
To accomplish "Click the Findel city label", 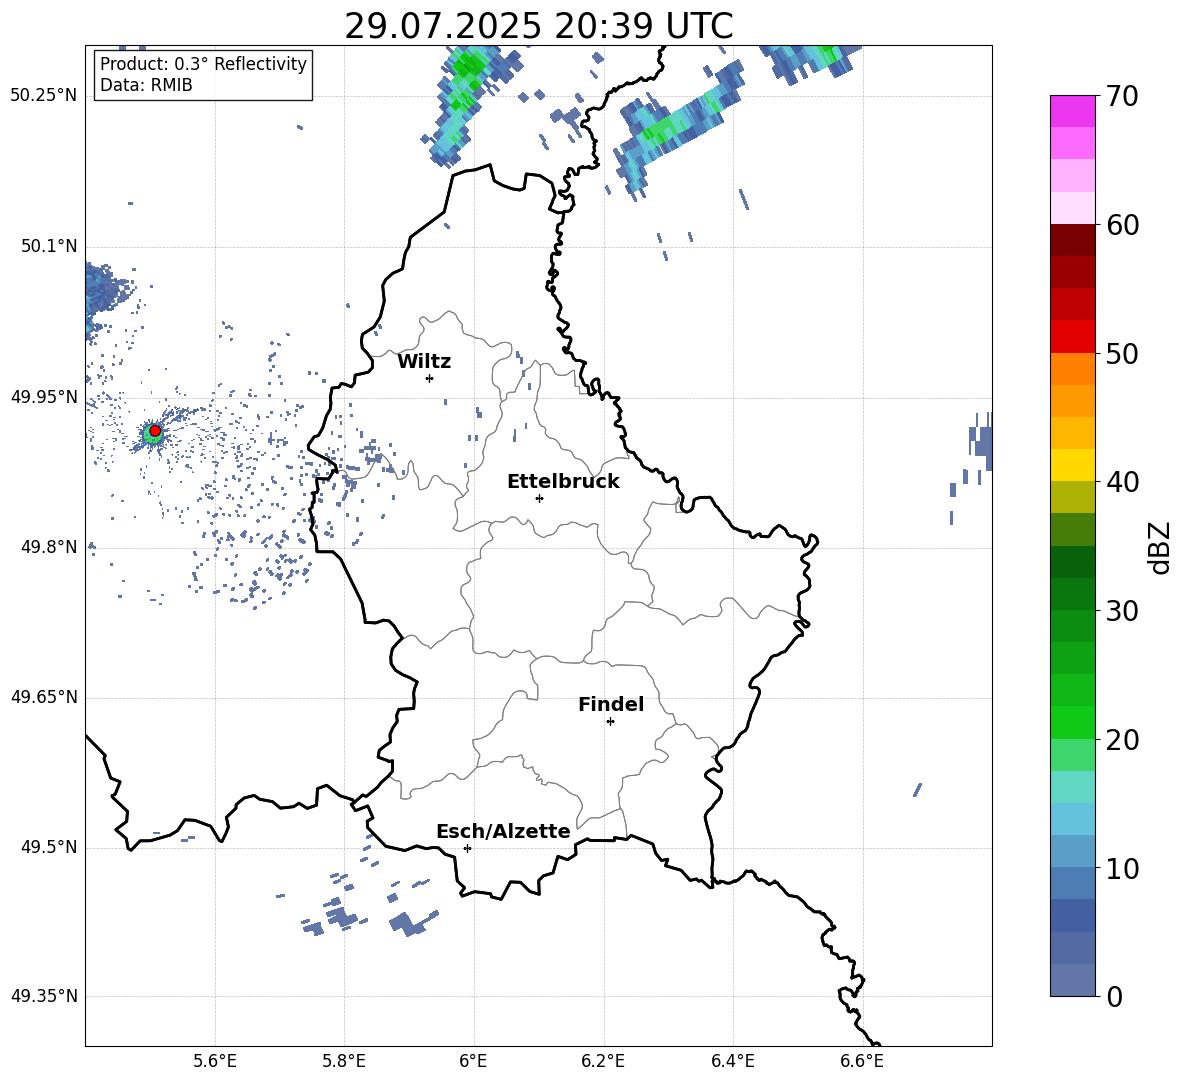I will click(611, 704).
